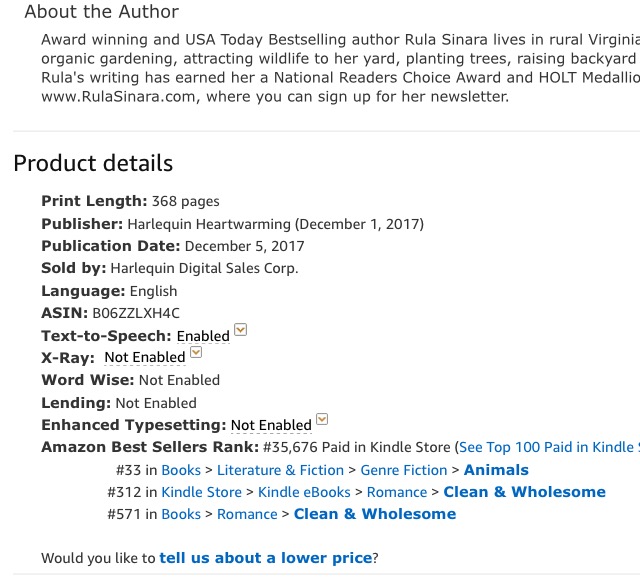
Task: Open the Text-to-Speech info popover arrow
Action: pyautogui.click(x=240, y=331)
